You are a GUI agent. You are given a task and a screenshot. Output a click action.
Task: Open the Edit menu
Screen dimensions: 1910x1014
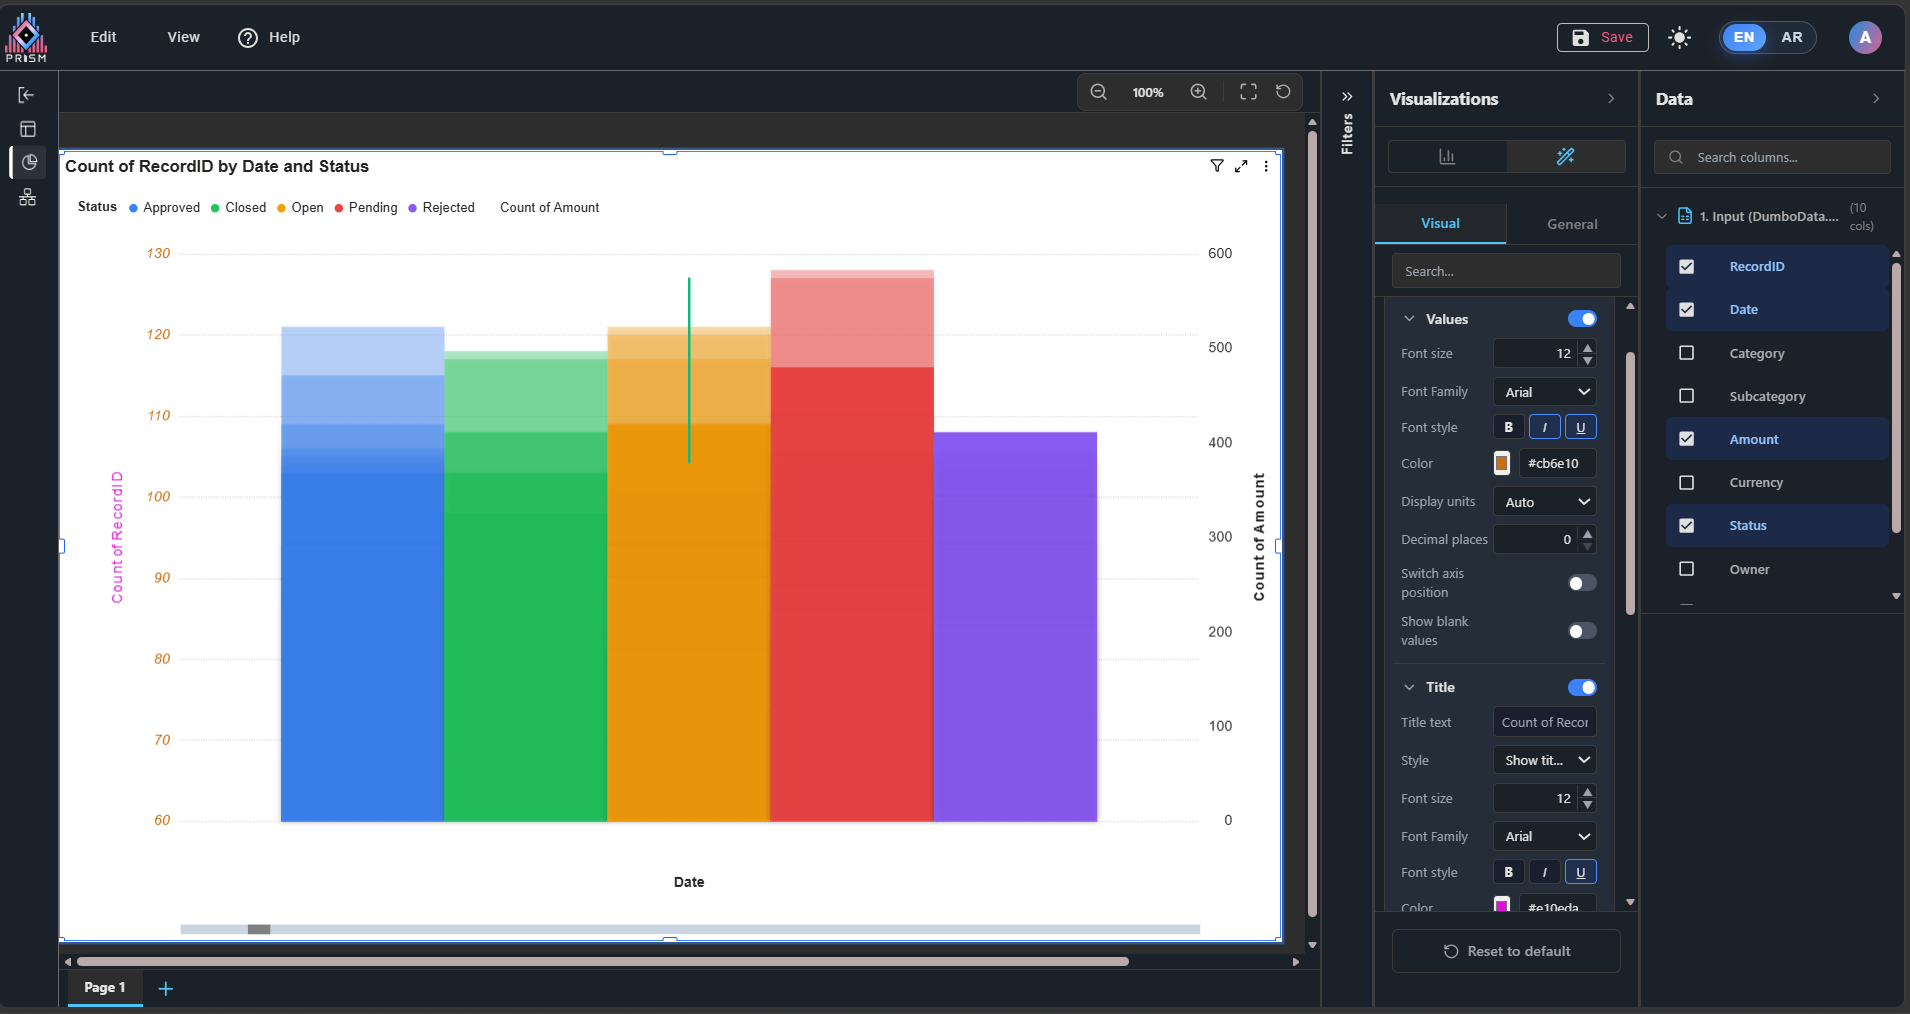coord(103,37)
